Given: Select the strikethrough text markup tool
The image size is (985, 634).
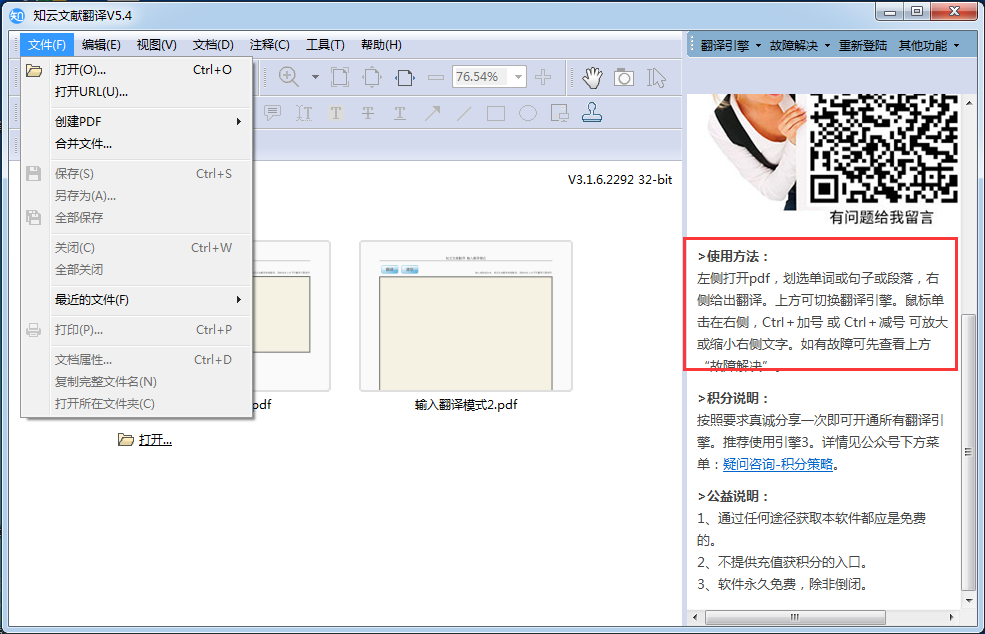Looking at the screenshot, I should tap(367, 112).
